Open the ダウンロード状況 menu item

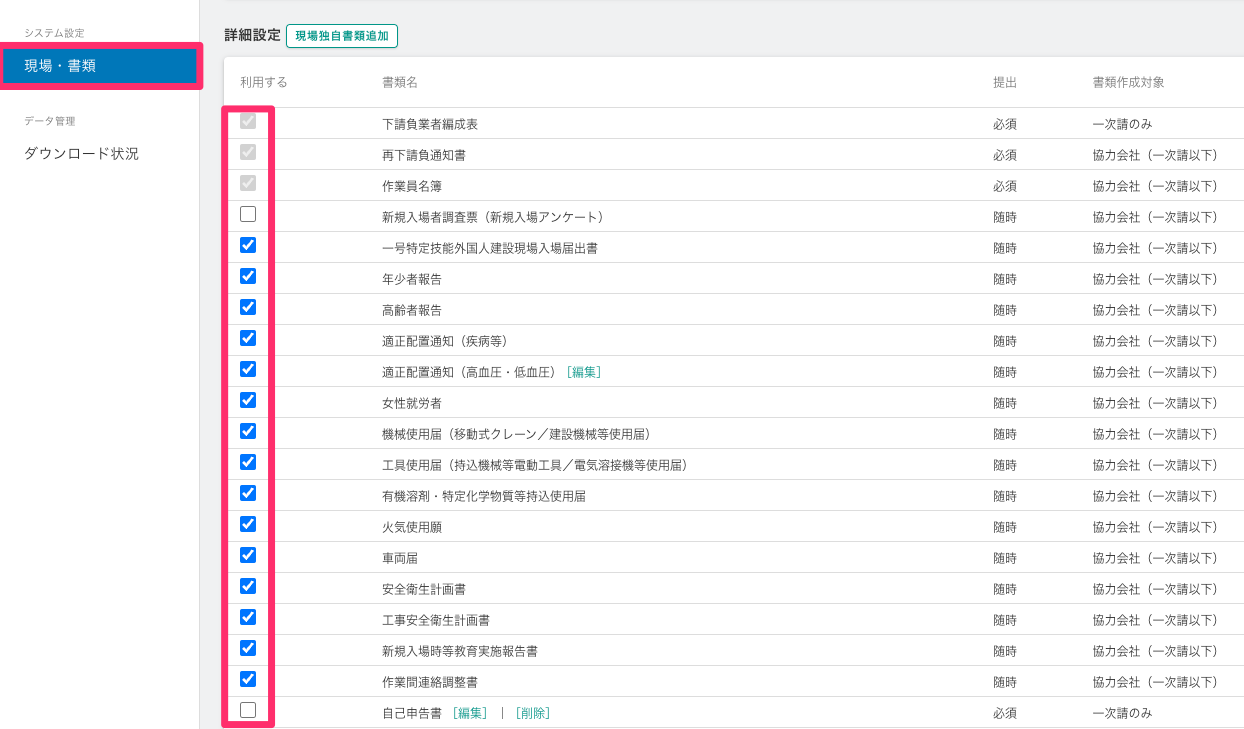coord(81,154)
